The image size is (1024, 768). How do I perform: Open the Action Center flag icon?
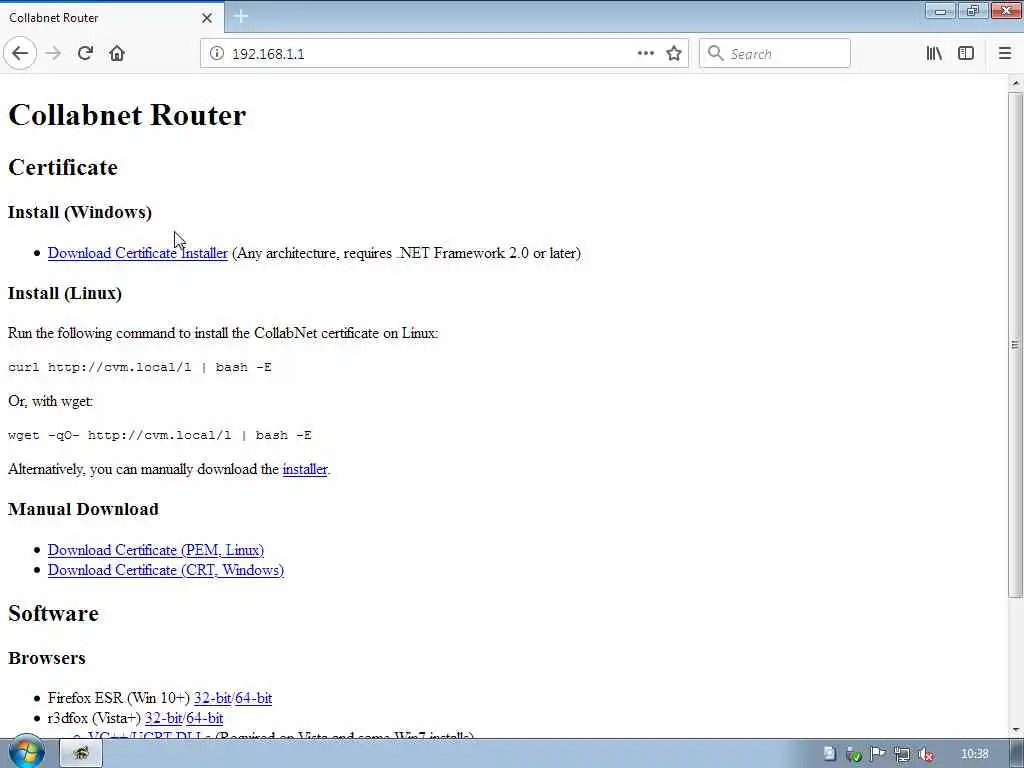pyautogui.click(x=878, y=754)
